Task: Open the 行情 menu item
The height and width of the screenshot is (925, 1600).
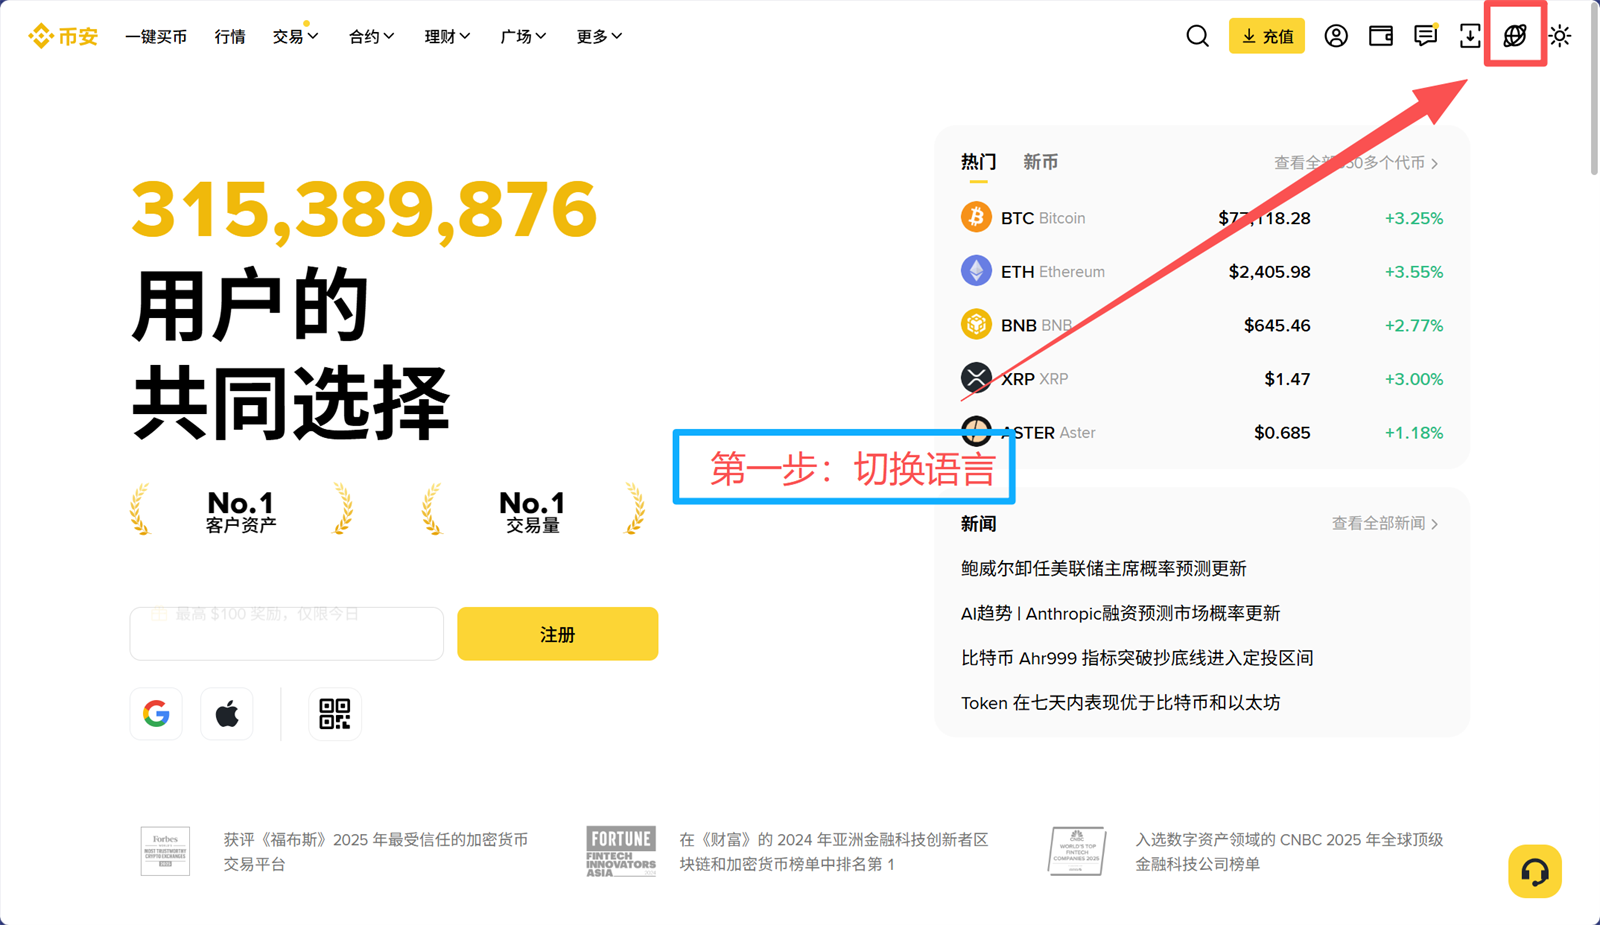Action: 230,36
